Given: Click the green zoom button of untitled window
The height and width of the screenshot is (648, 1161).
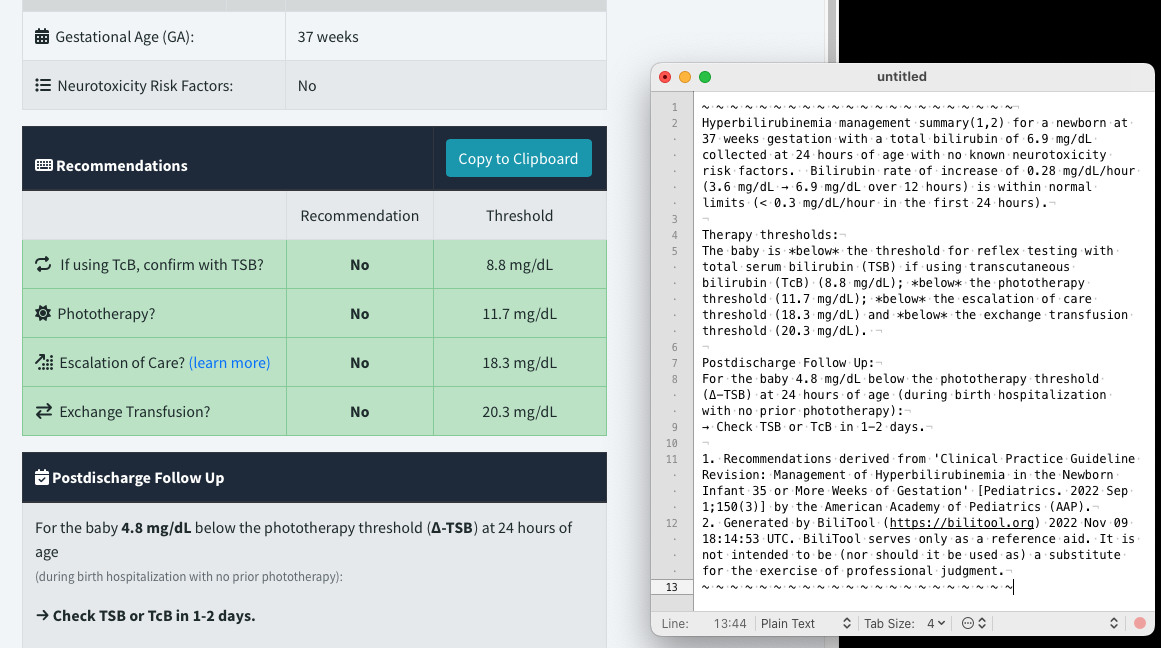Looking at the screenshot, I should [705, 77].
